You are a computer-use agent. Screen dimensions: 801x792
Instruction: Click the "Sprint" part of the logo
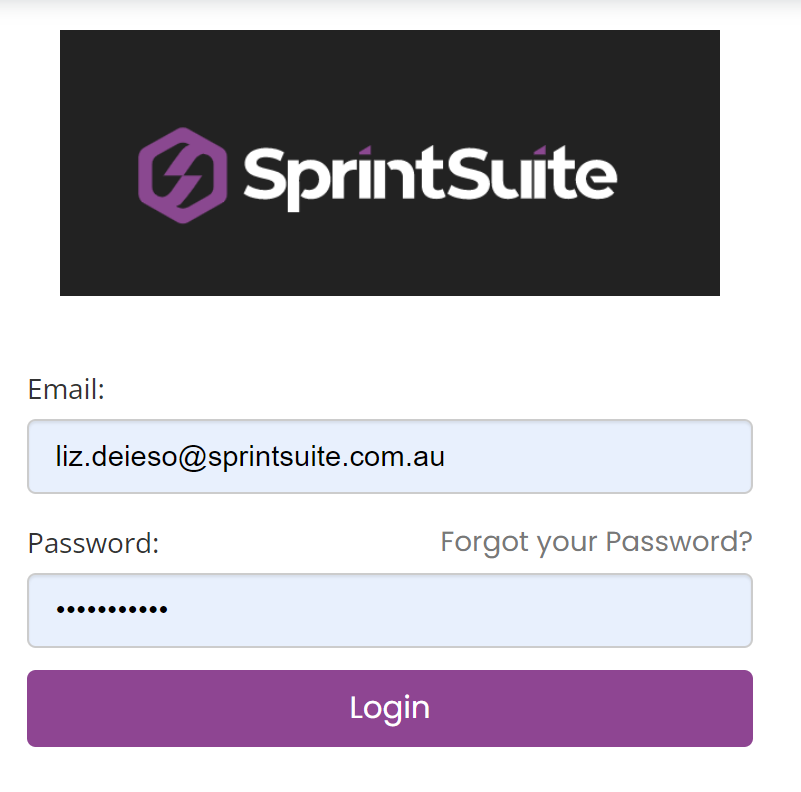[340, 178]
